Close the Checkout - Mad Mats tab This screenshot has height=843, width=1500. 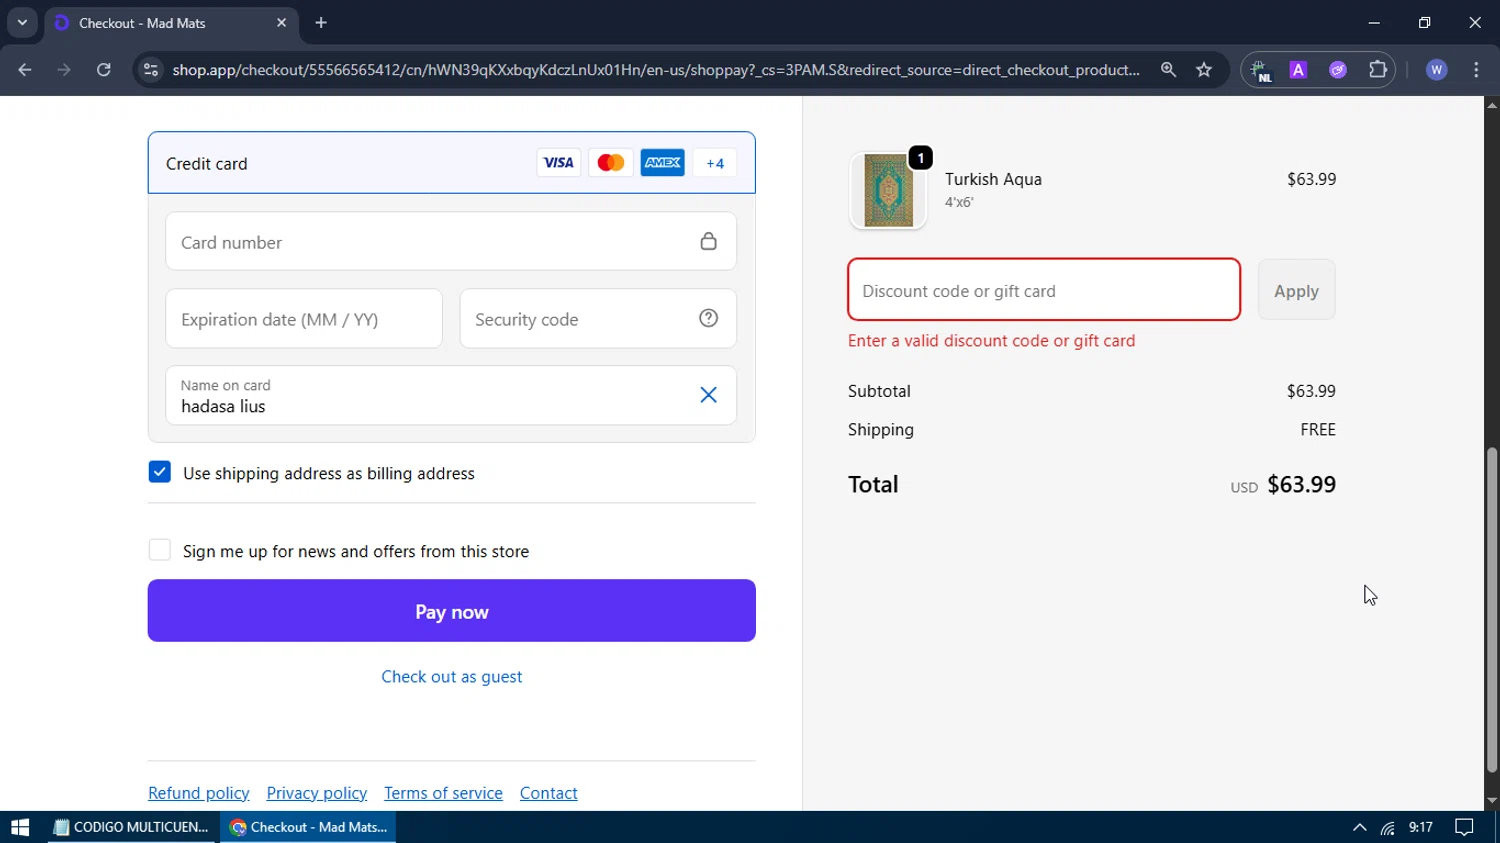281,22
